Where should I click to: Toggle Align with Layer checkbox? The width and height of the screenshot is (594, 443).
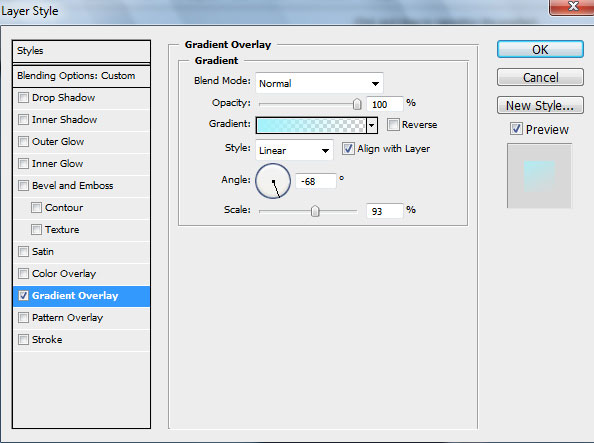(x=348, y=148)
